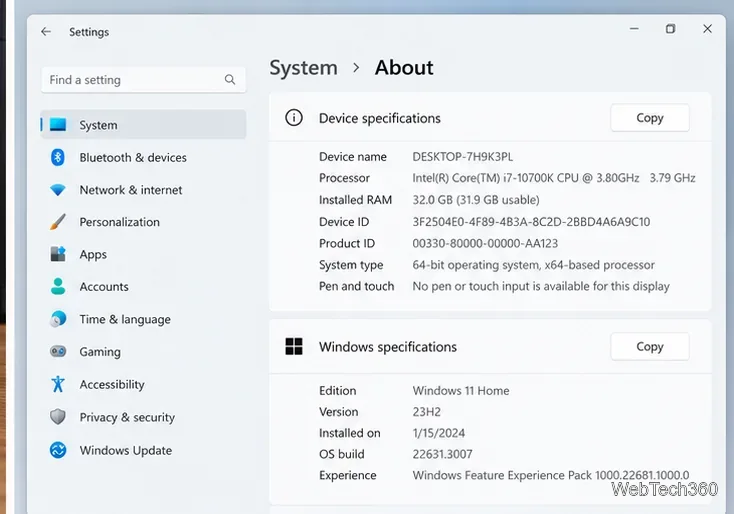This screenshot has width=734, height=514.
Task: Open Time & language label
Action: (125, 319)
